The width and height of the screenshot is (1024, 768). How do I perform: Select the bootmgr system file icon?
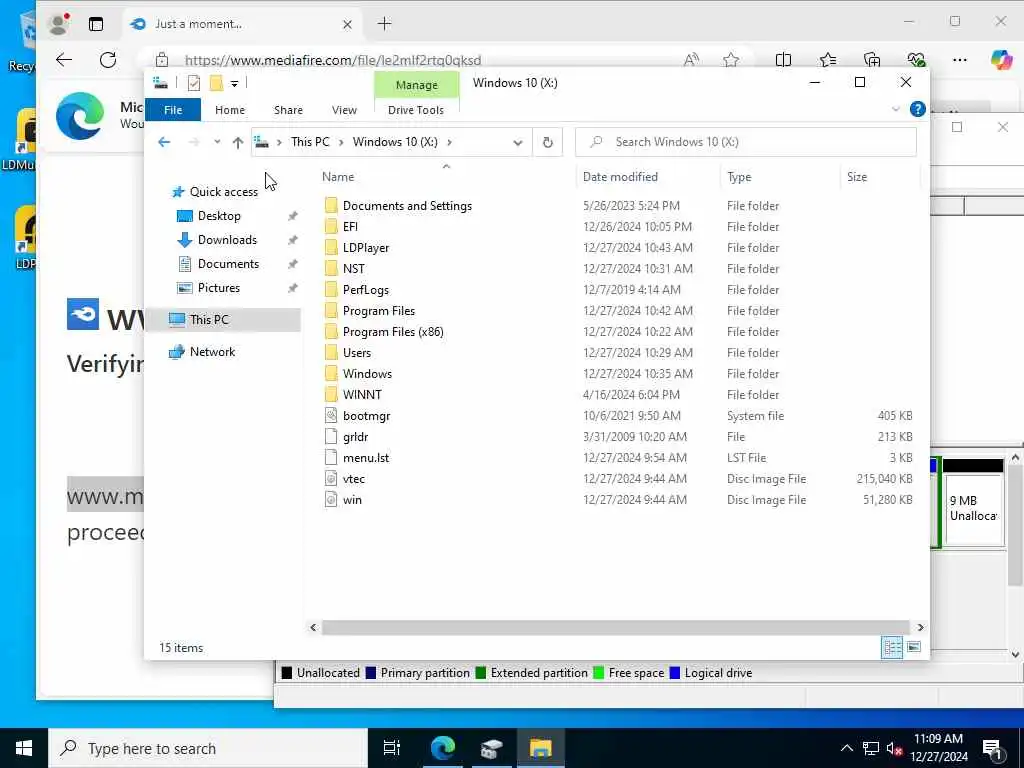(331, 415)
